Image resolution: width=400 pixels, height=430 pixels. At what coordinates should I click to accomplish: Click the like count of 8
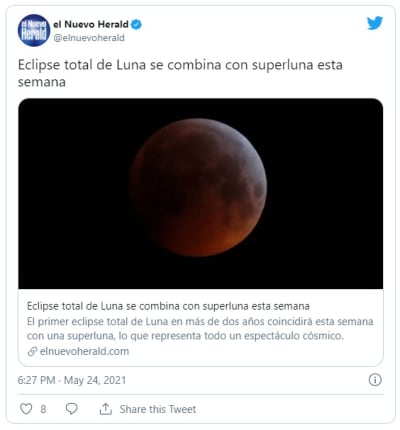(x=43, y=409)
